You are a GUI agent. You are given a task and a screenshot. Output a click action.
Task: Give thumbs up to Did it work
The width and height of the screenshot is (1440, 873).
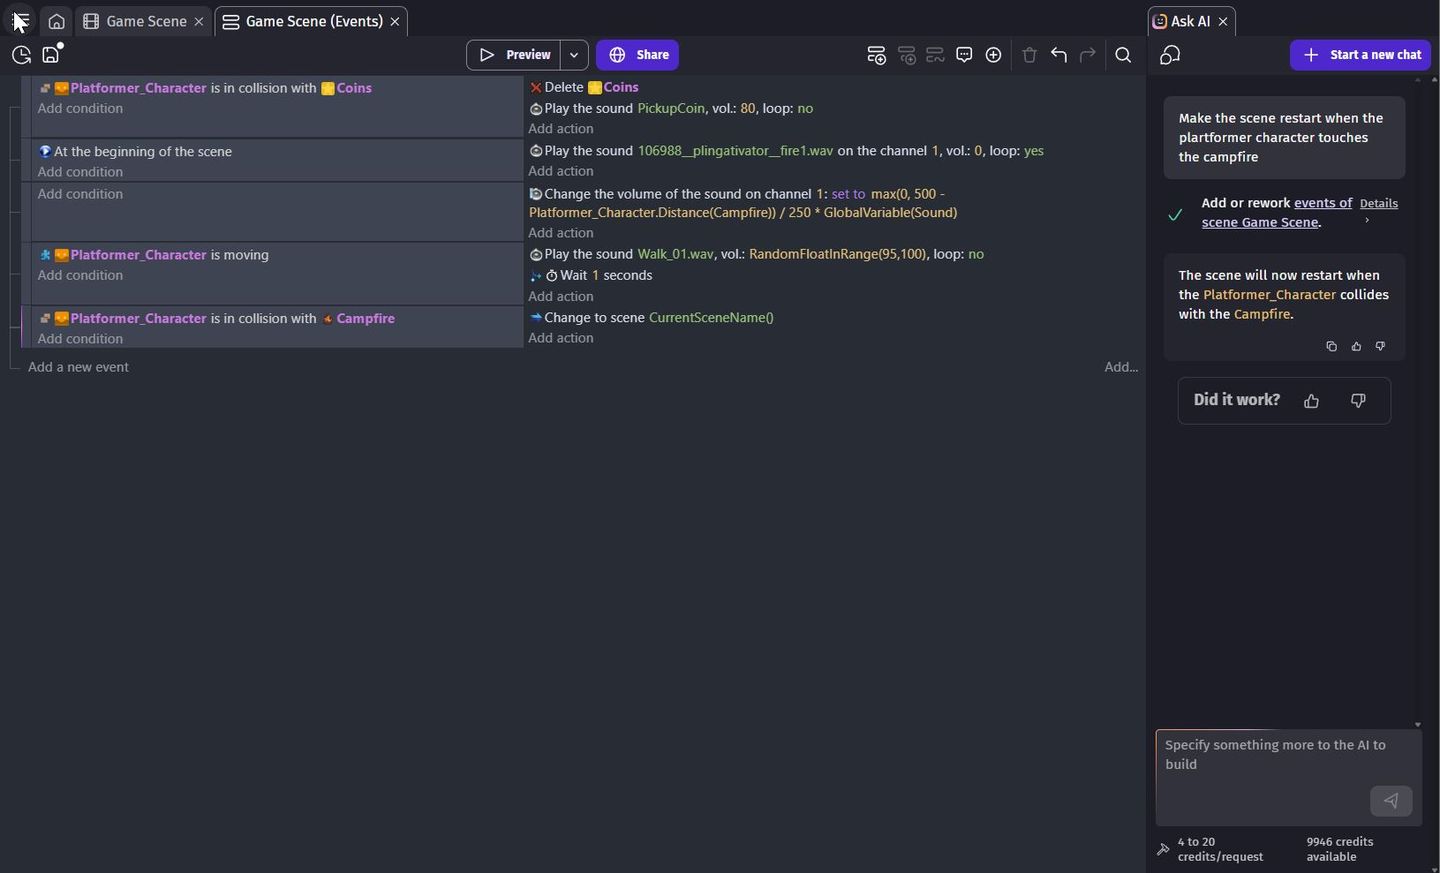(1312, 401)
